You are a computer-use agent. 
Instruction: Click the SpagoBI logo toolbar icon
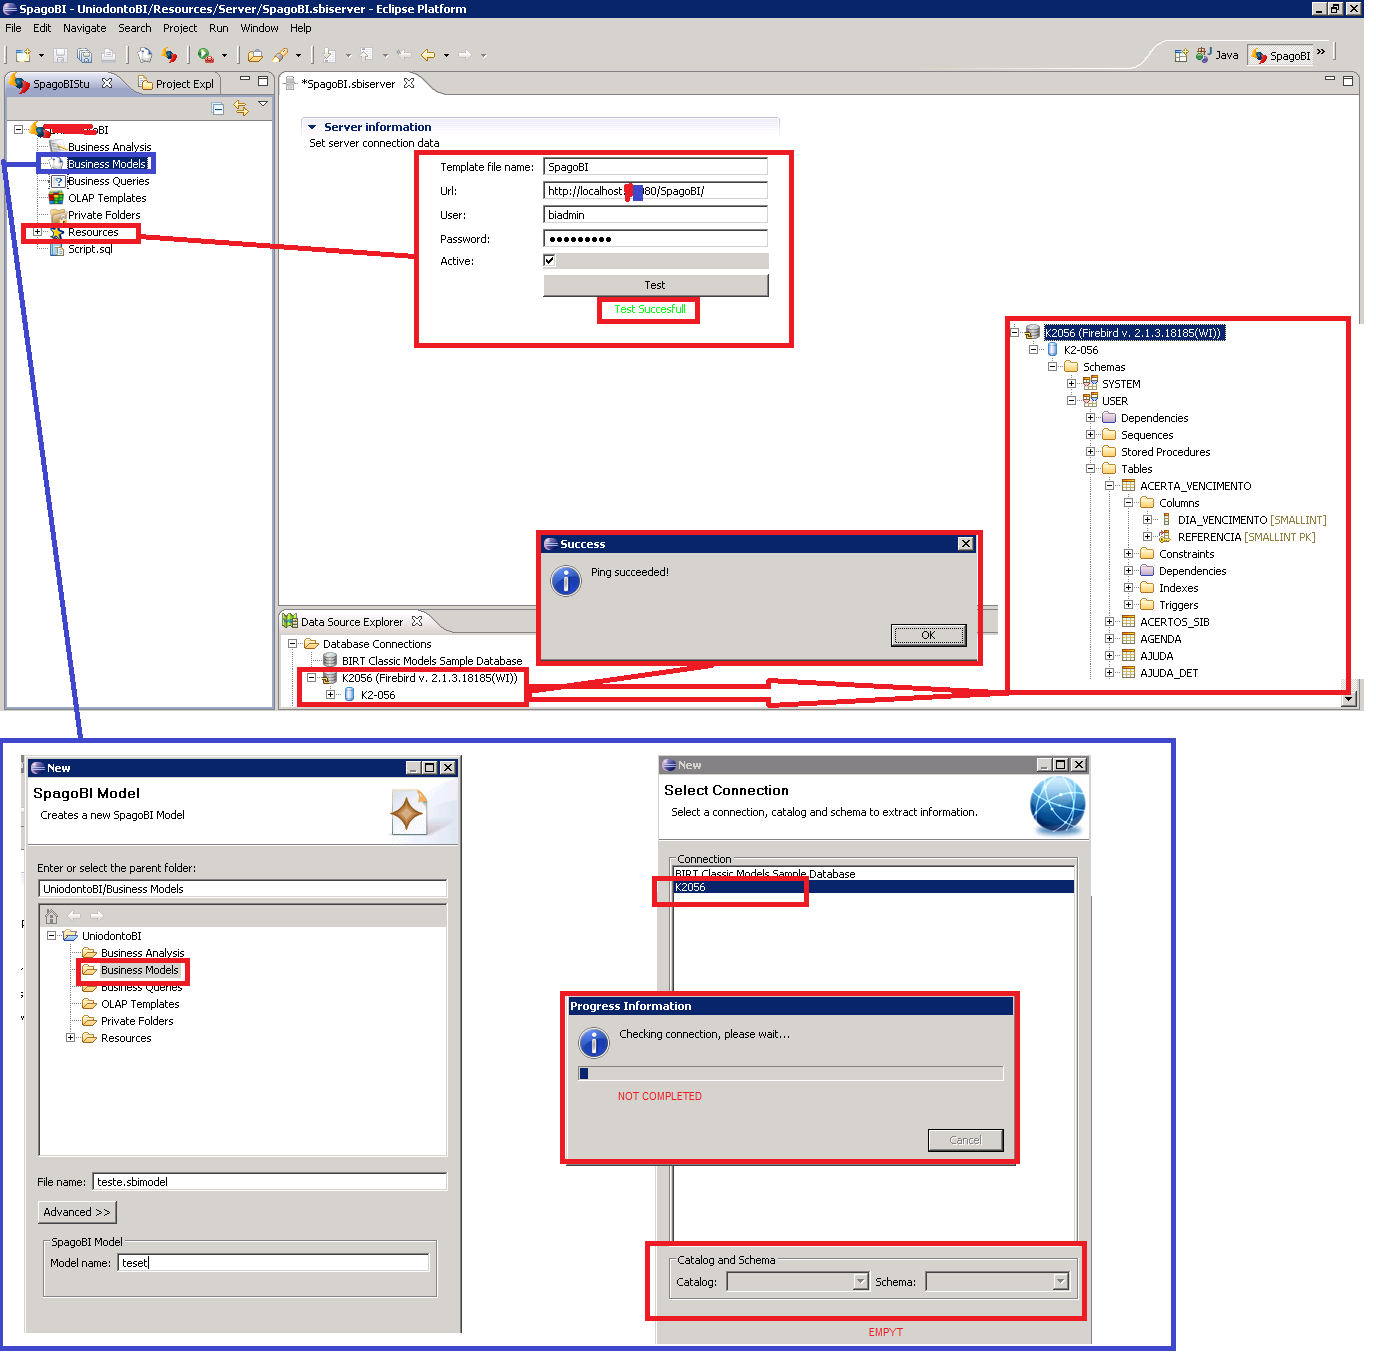pos(170,55)
